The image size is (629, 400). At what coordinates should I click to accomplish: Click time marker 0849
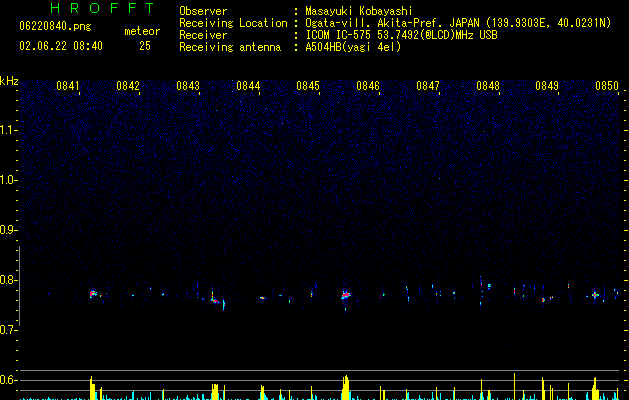coord(547,86)
